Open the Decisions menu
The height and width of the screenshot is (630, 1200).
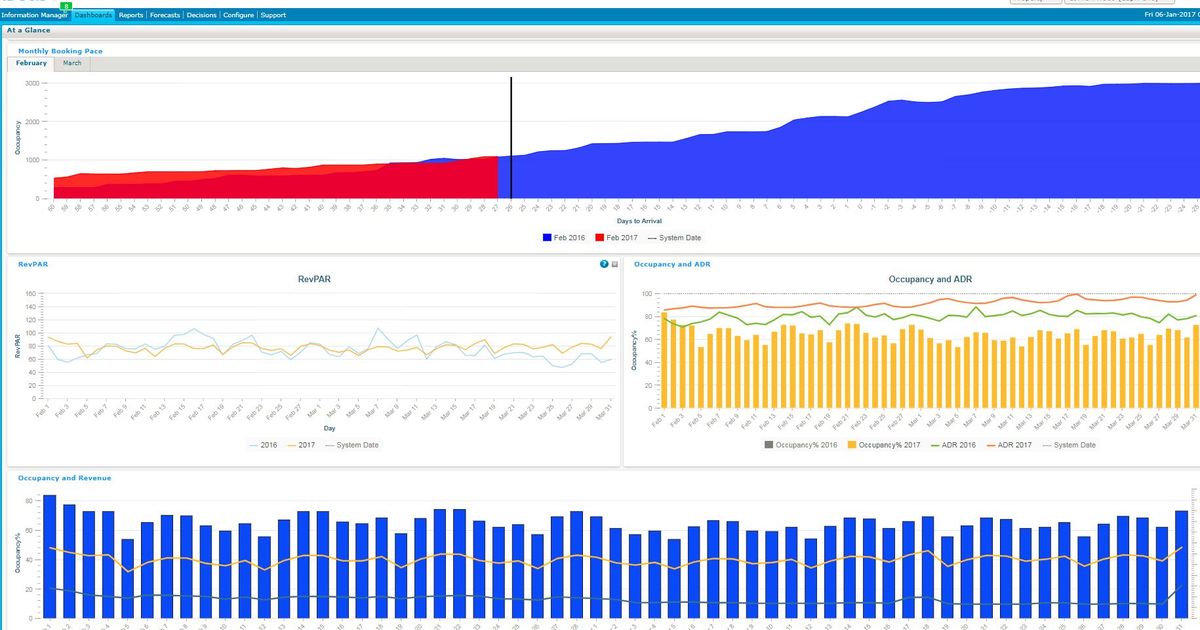[x=201, y=15]
